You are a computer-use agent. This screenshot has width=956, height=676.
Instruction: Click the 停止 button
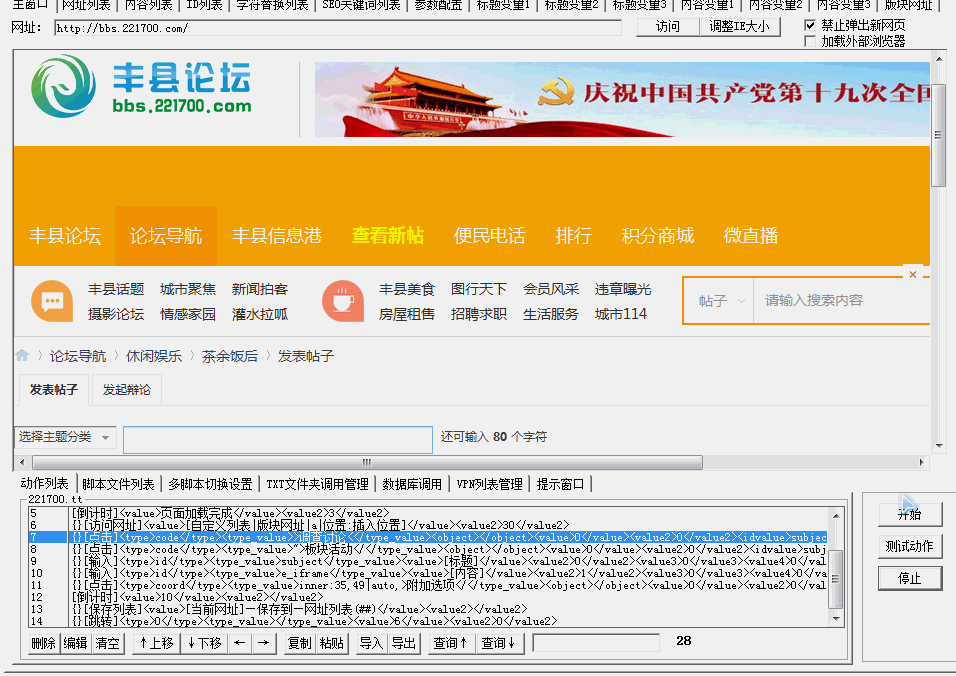(x=910, y=578)
